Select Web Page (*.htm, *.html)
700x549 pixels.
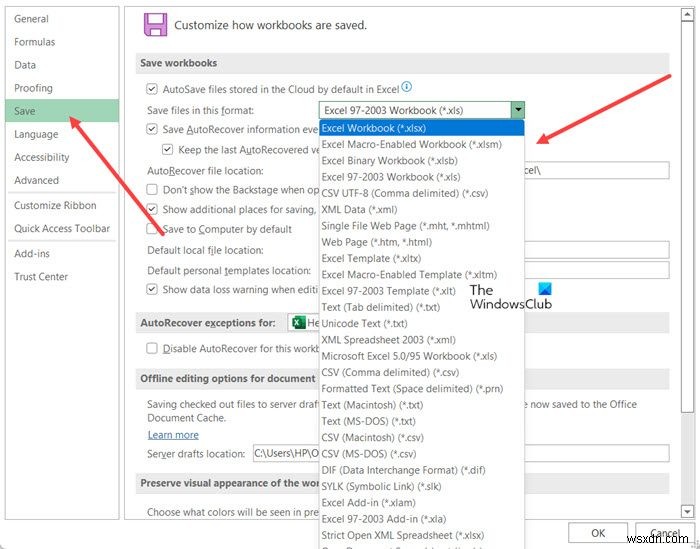pyautogui.click(x=422, y=242)
